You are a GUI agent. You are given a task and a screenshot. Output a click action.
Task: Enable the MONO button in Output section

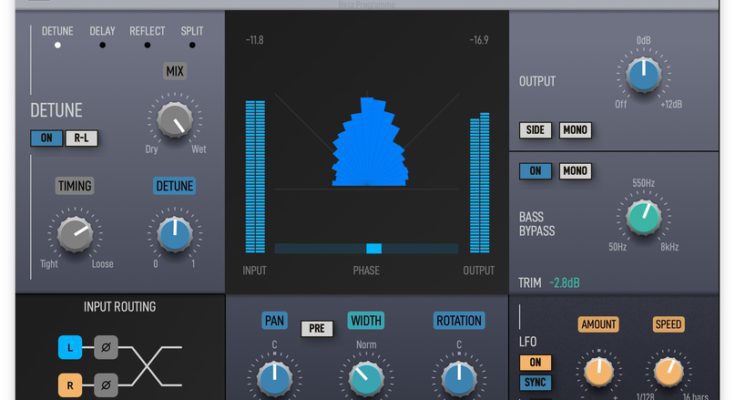point(574,130)
